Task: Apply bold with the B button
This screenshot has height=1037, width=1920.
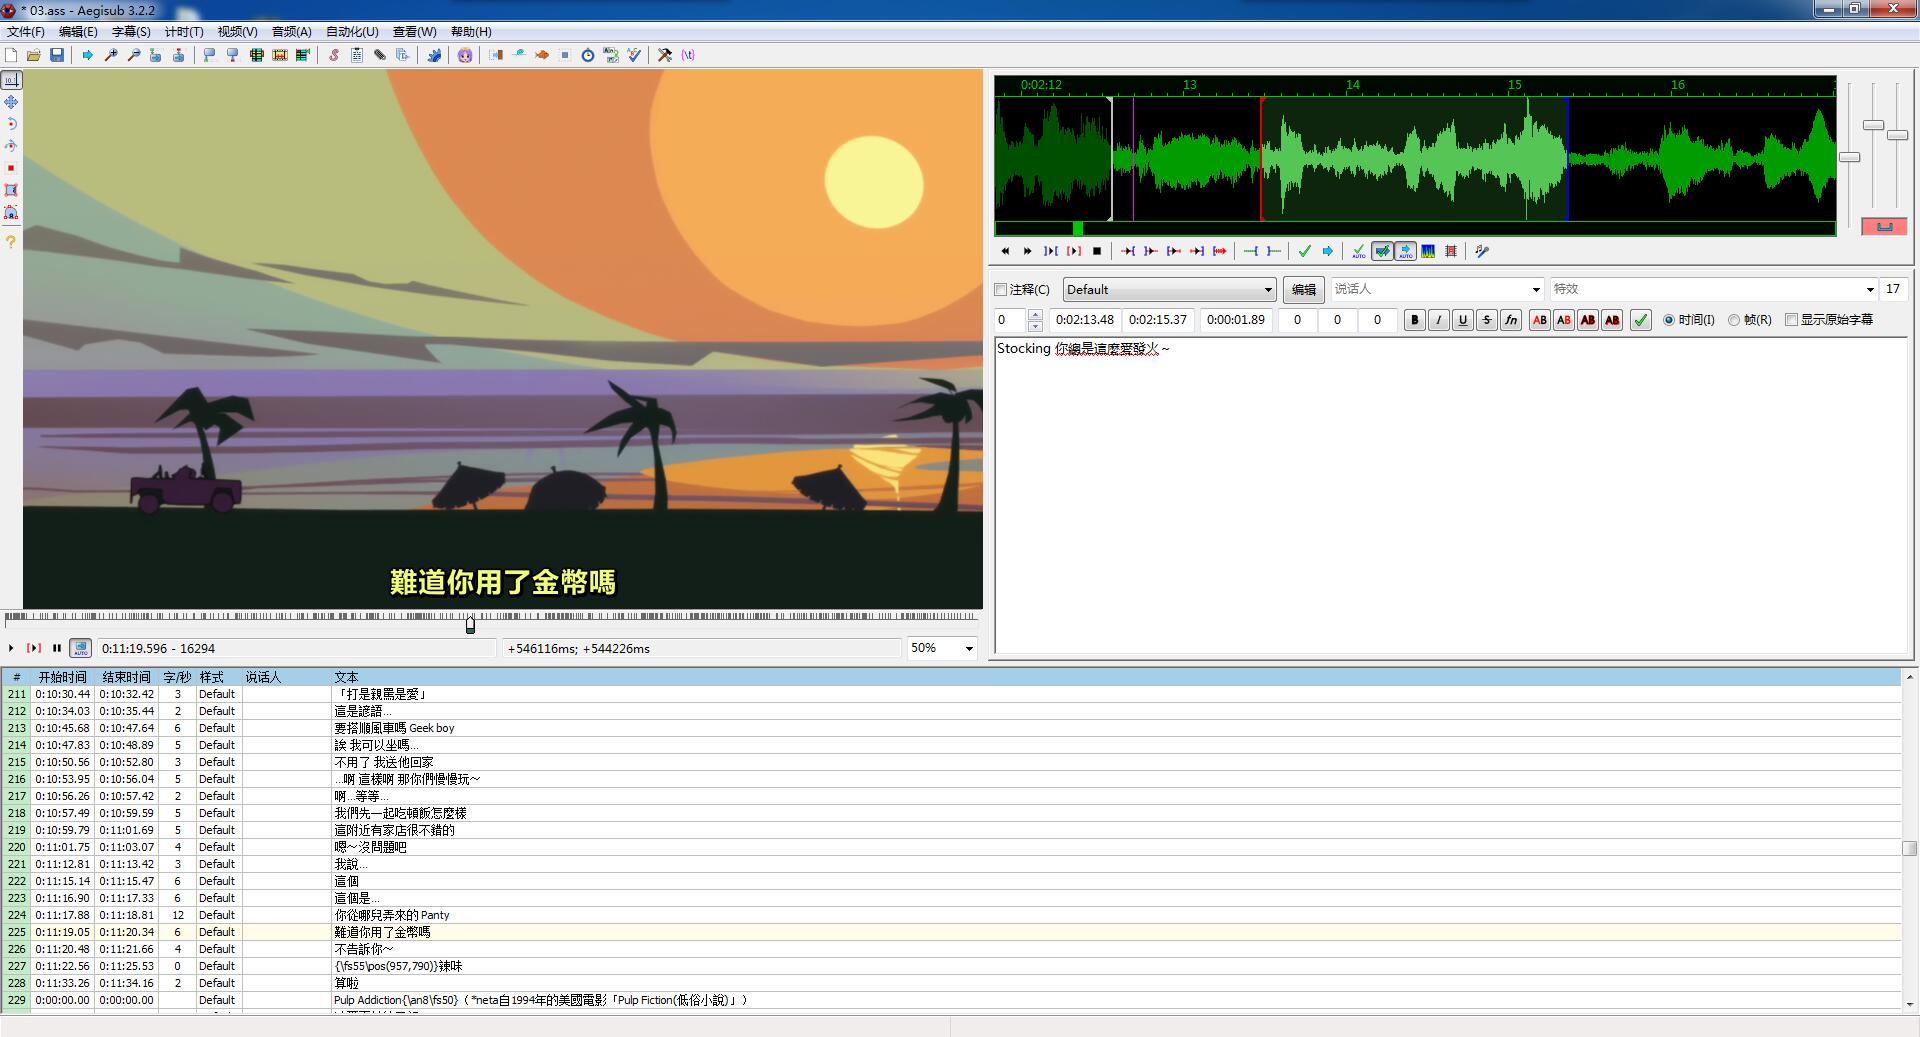Action: pyautogui.click(x=1414, y=320)
